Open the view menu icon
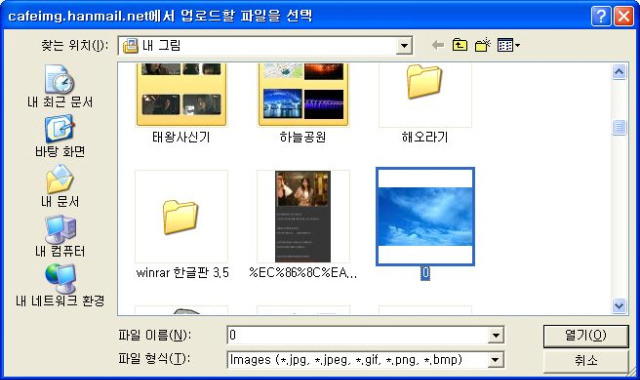 click(508, 45)
